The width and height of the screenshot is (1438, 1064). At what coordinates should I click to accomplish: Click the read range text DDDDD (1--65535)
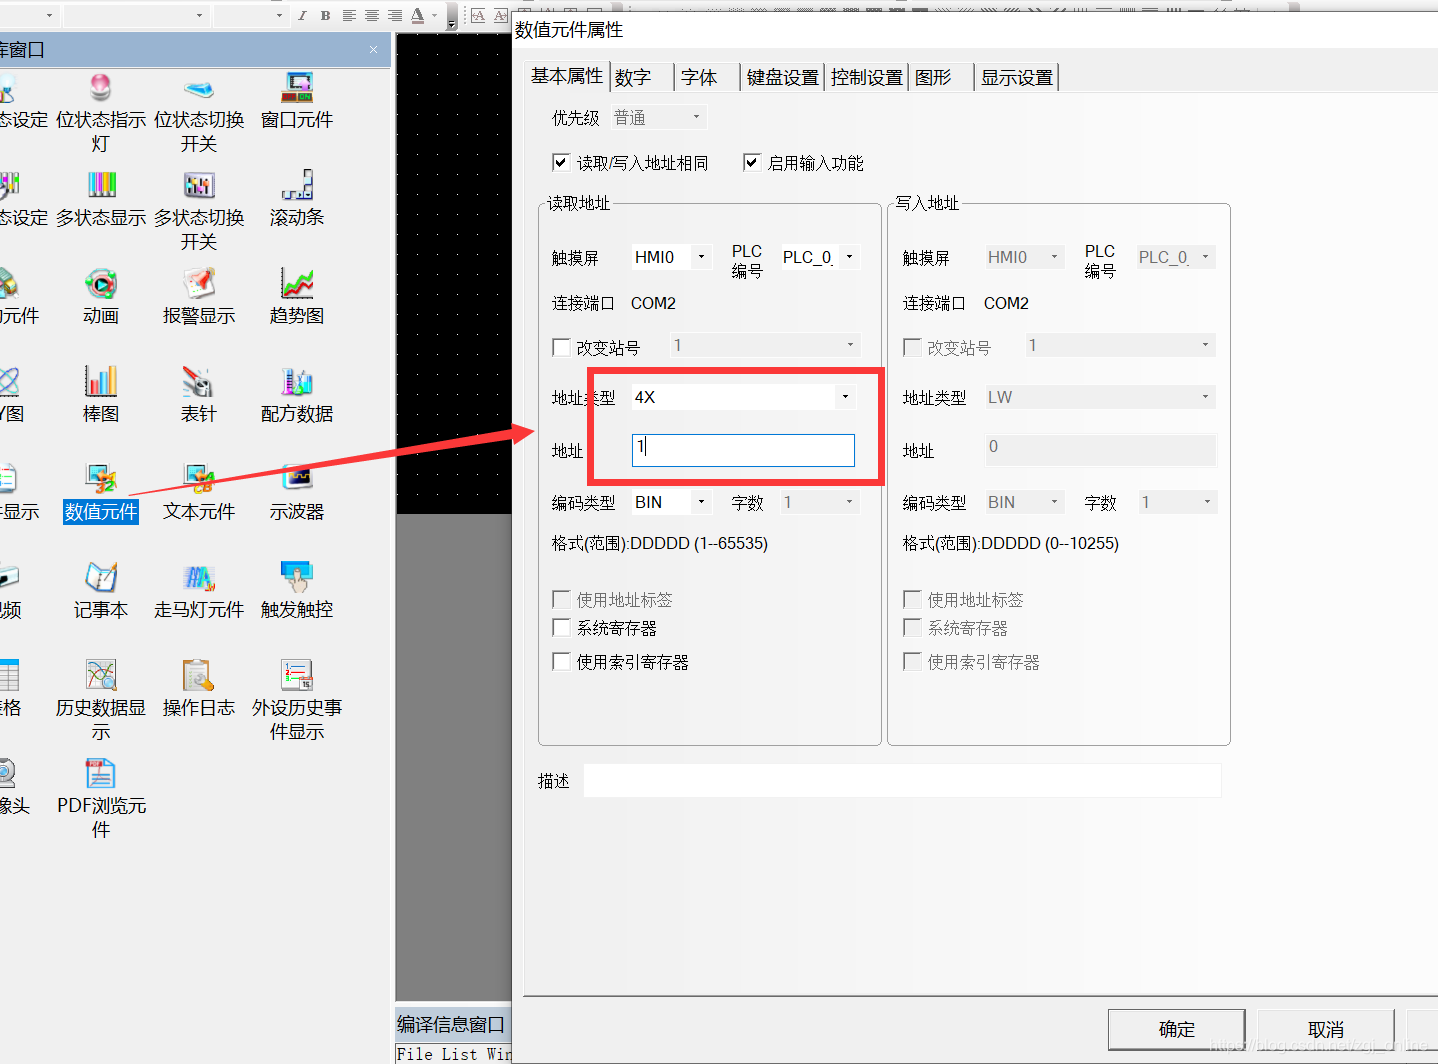click(699, 543)
